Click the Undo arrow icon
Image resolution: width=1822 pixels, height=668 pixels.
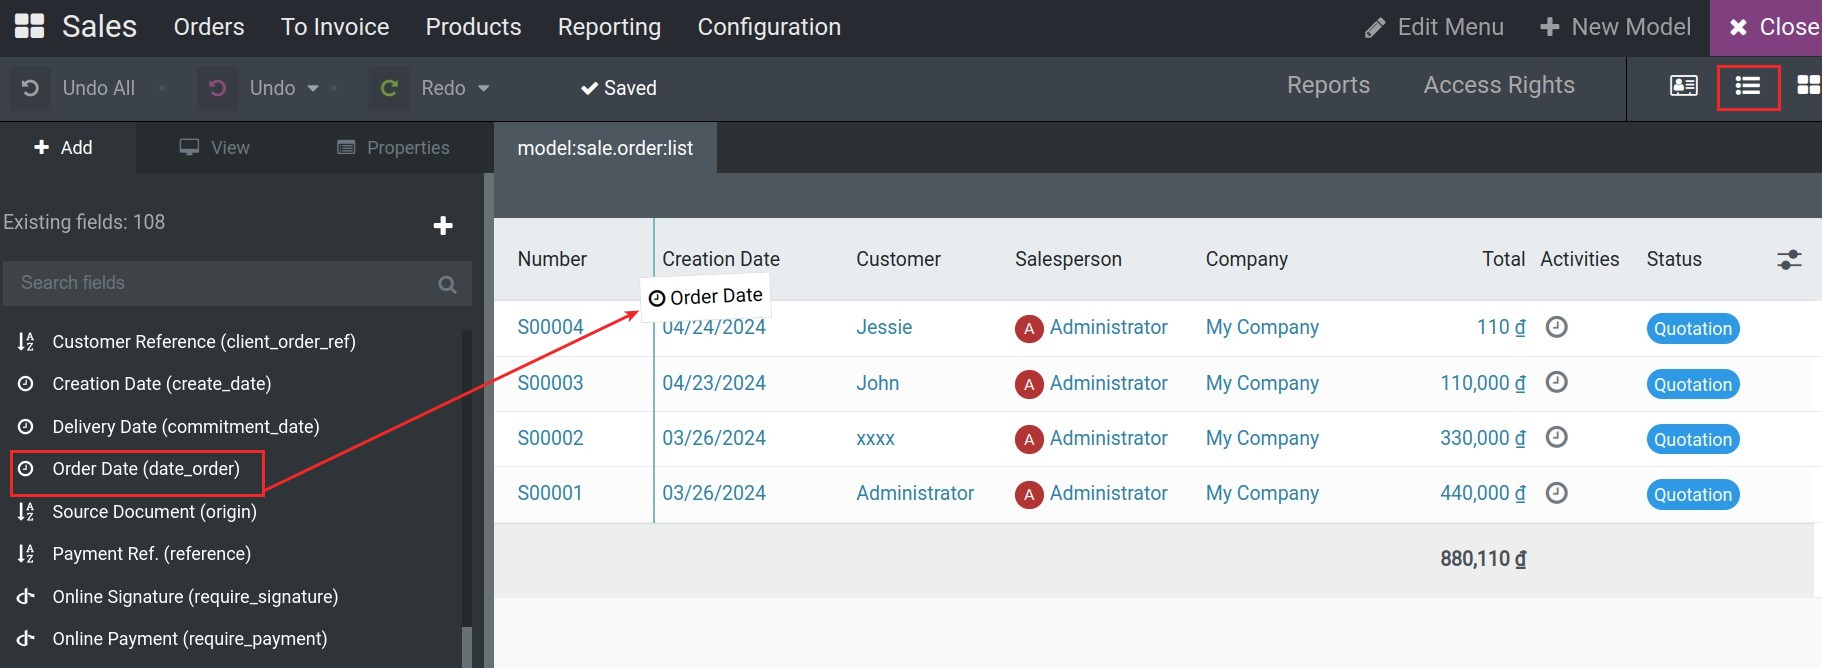tap(217, 88)
